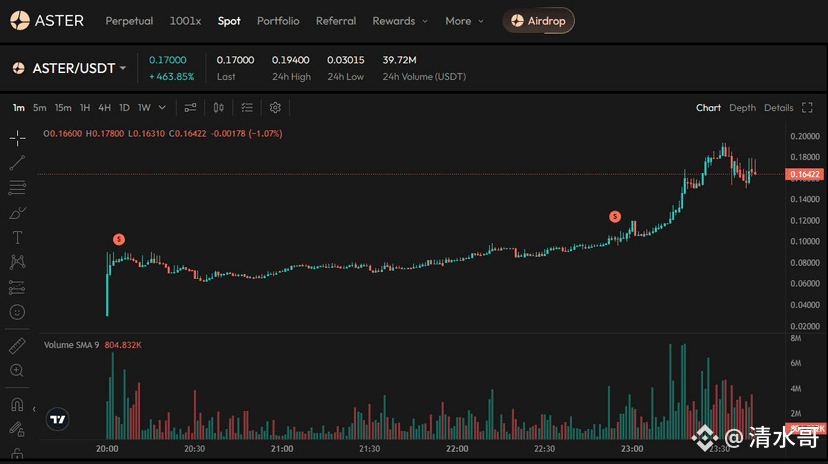Go to Perpetual trading
828x464 pixels.
click(129, 21)
